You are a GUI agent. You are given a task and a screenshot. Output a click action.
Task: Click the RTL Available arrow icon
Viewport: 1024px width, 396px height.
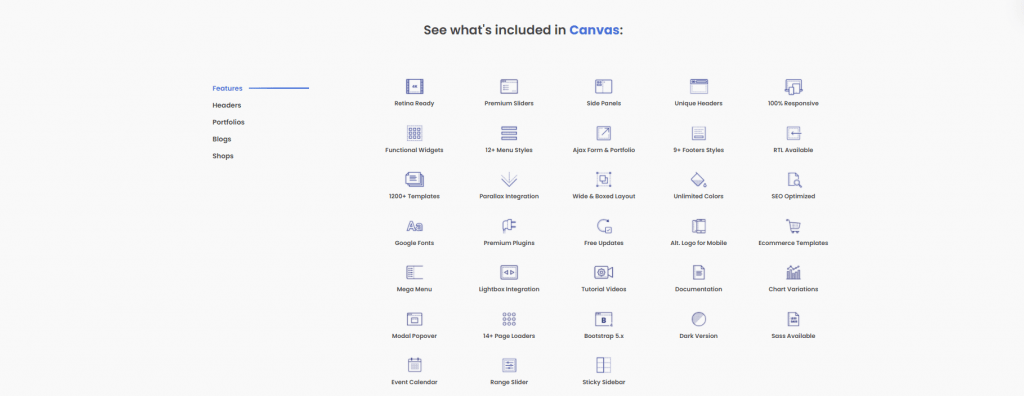(793, 133)
